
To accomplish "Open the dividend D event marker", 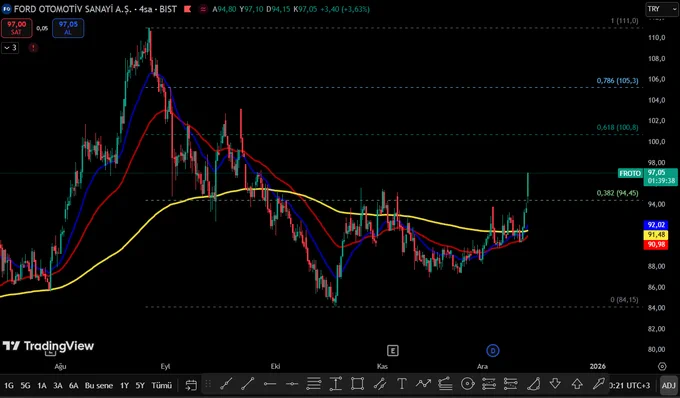I will [x=493, y=350].
